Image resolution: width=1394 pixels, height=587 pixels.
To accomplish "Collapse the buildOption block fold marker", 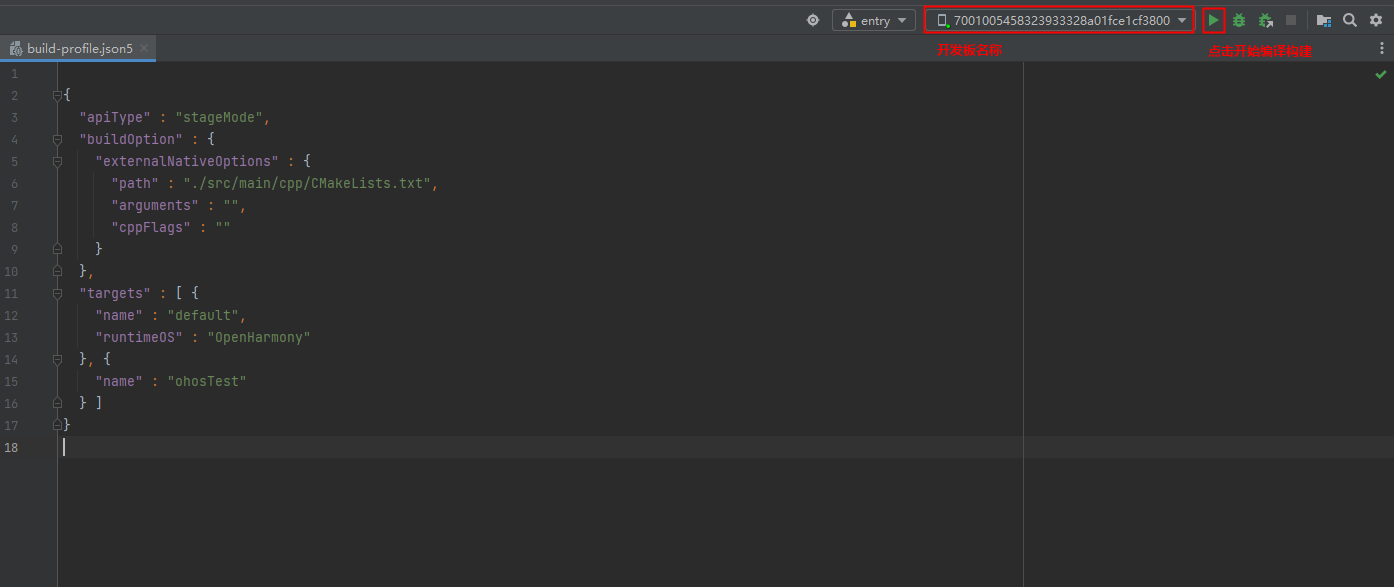I will 57,140.
